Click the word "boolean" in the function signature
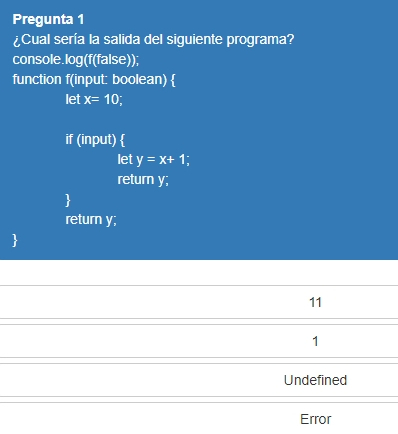 [x=139, y=79]
